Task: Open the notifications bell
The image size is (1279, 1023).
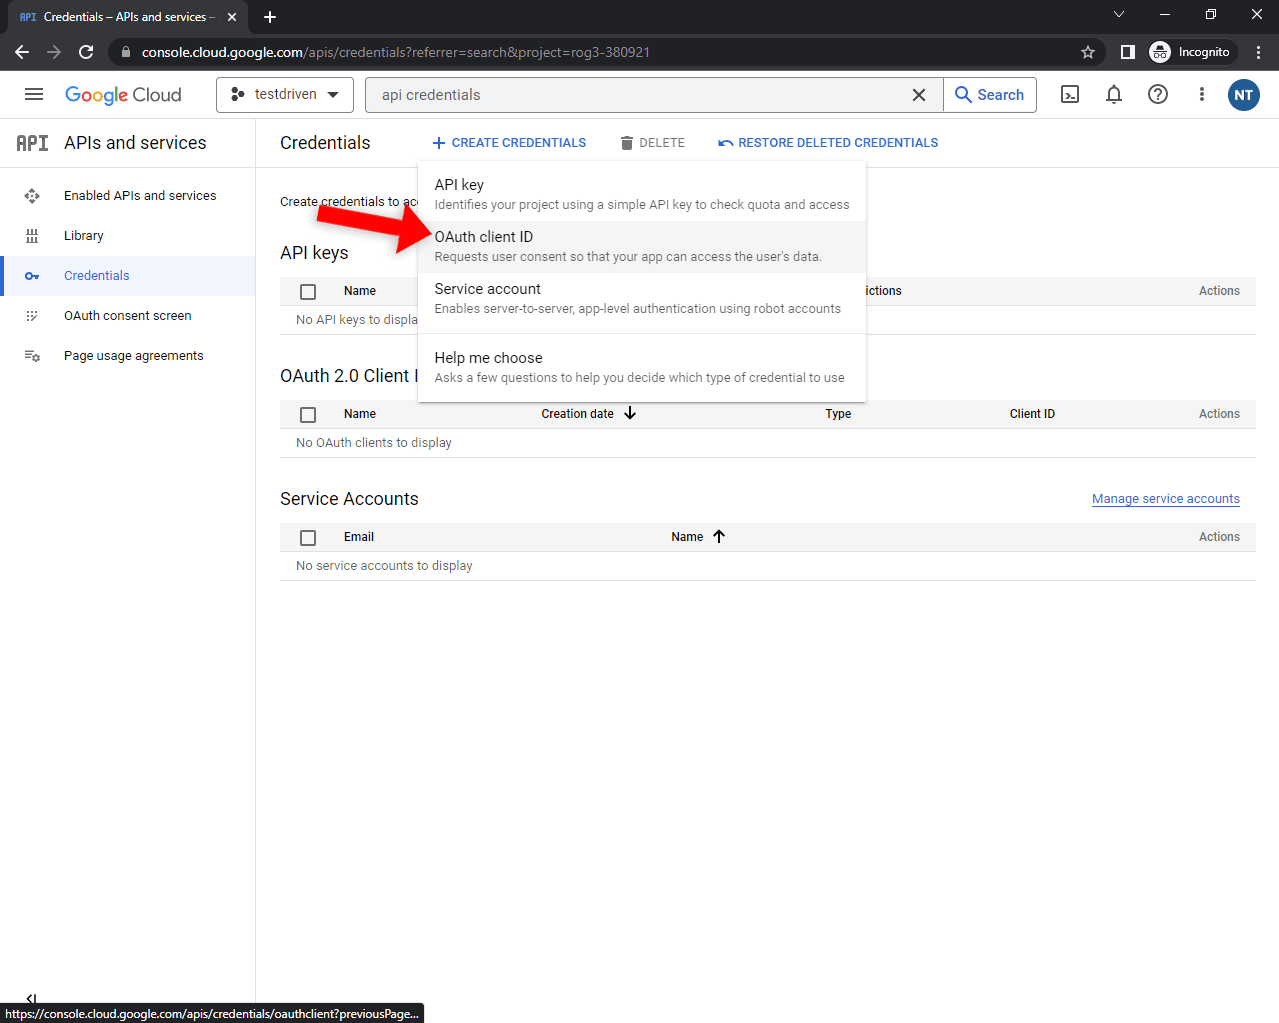Action: pos(1114,95)
